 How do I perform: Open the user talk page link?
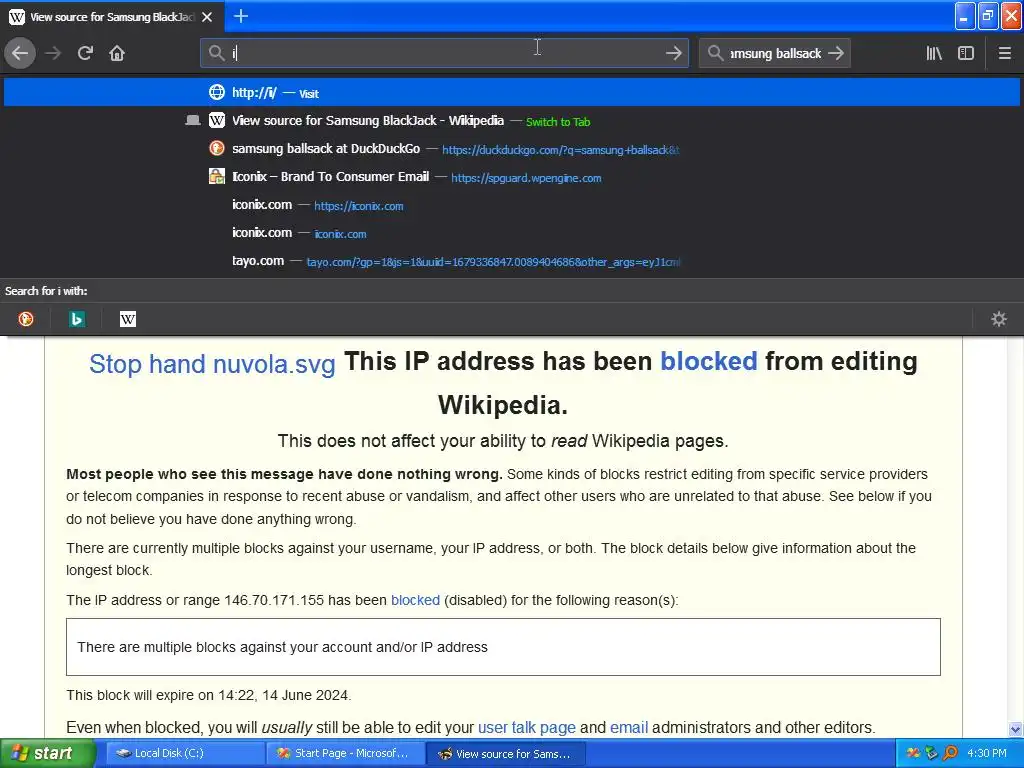pyautogui.click(x=526, y=728)
